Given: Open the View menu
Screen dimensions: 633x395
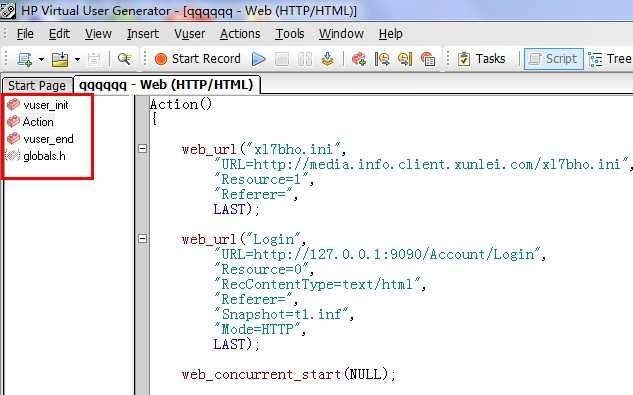Looking at the screenshot, I should click(98, 34).
